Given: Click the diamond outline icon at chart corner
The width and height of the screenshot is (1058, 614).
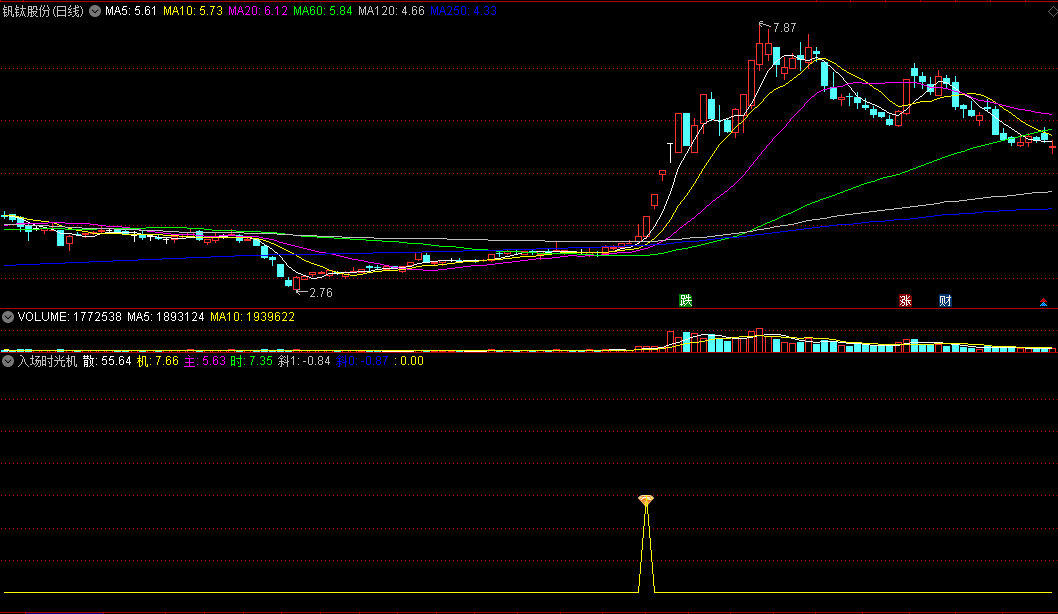Looking at the screenshot, I should [x=1052, y=11].
